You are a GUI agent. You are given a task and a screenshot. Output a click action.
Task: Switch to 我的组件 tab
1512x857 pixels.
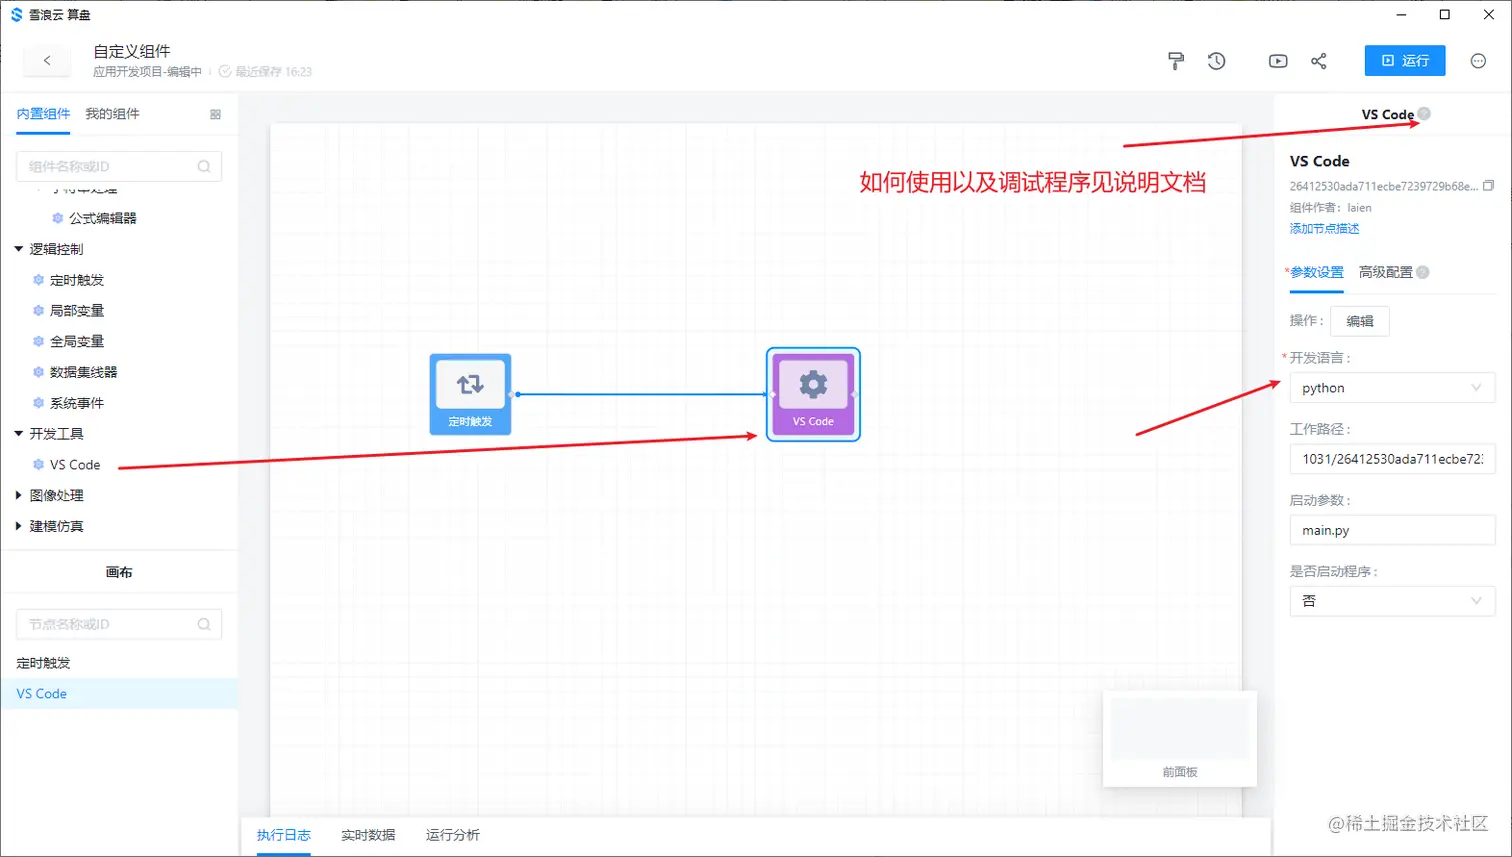coord(112,114)
